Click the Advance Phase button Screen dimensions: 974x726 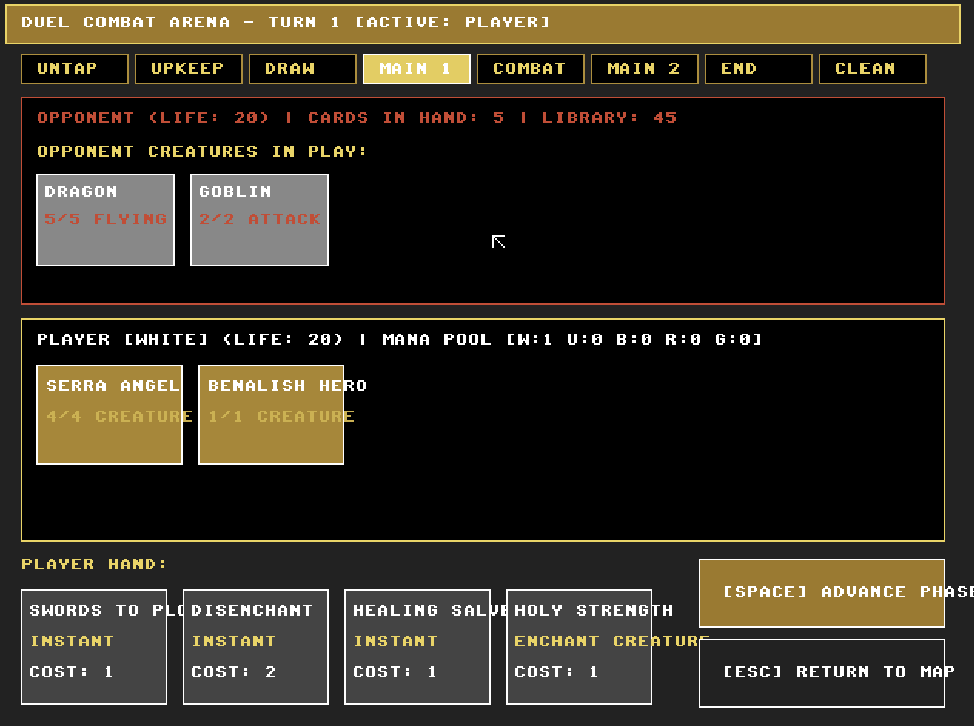tap(822, 593)
